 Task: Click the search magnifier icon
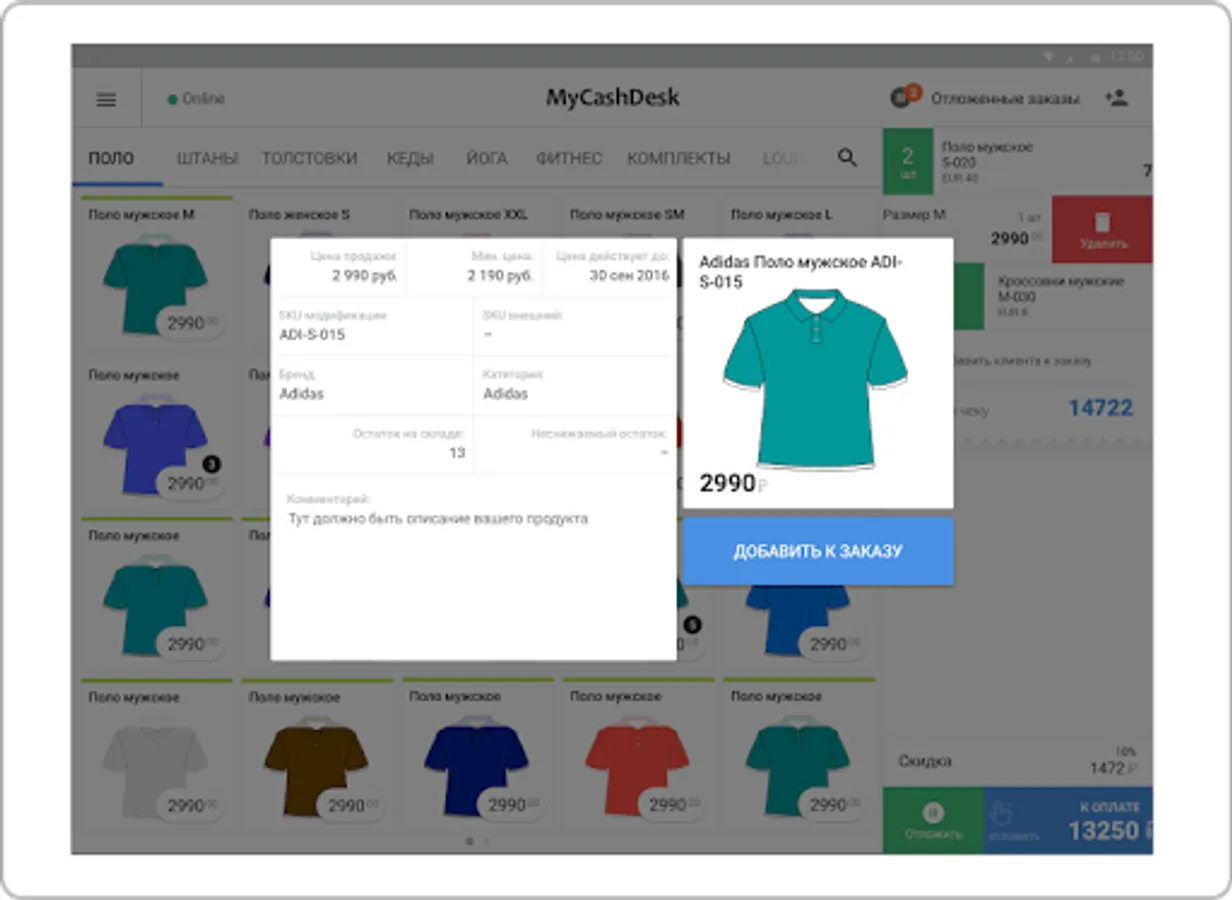847,157
